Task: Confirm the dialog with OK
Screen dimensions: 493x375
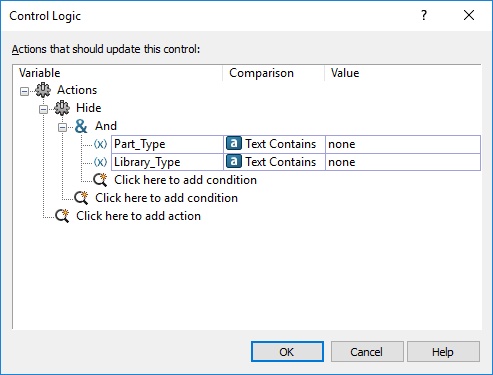Action: (x=287, y=352)
